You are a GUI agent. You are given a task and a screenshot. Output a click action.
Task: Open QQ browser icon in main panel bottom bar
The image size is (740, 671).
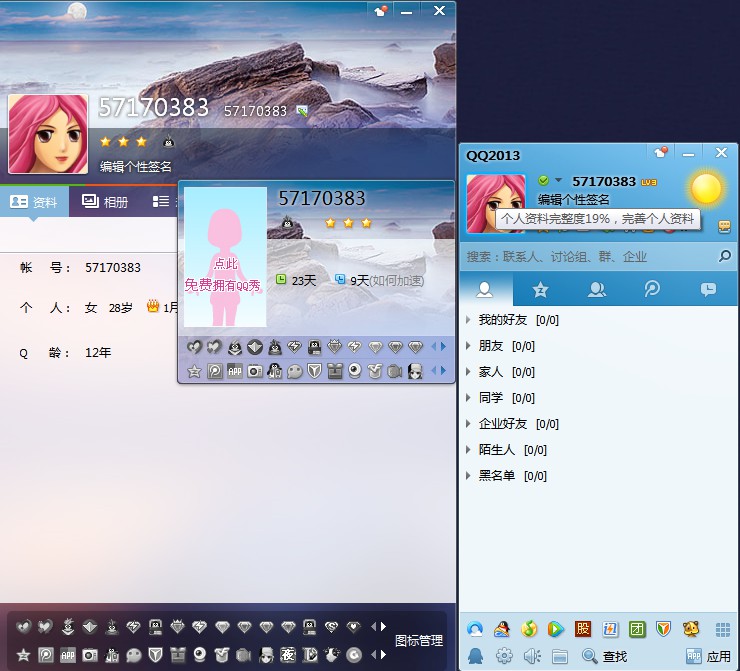tap(475, 629)
